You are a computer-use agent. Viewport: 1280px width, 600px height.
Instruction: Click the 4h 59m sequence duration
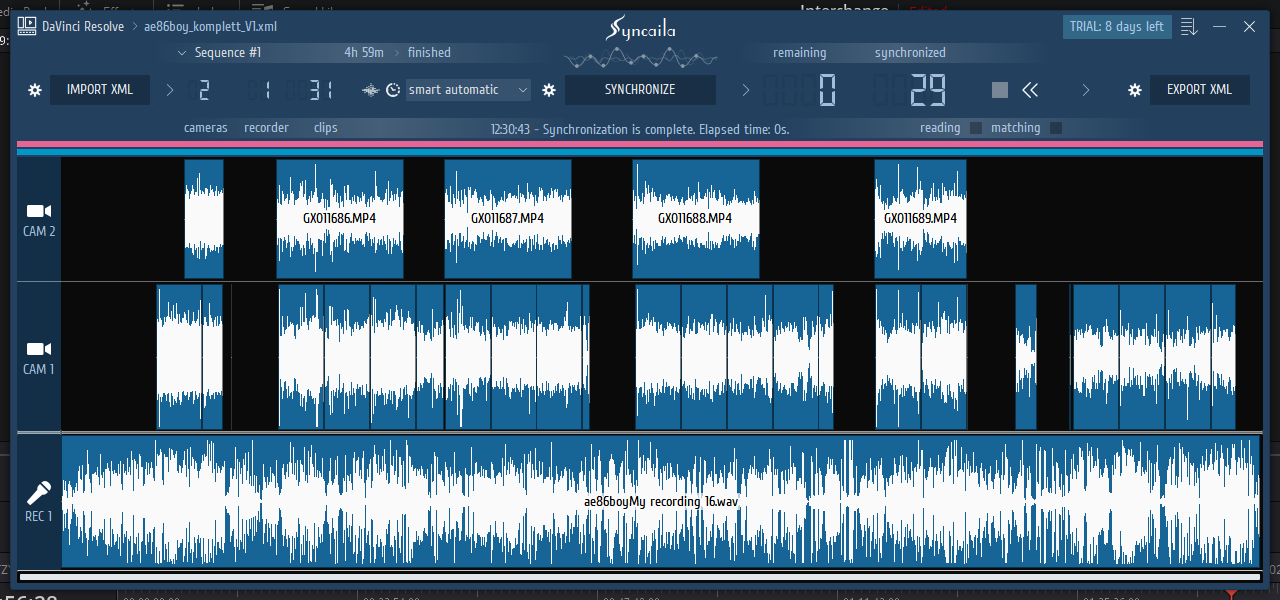pyautogui.click(x=364, y=53)
